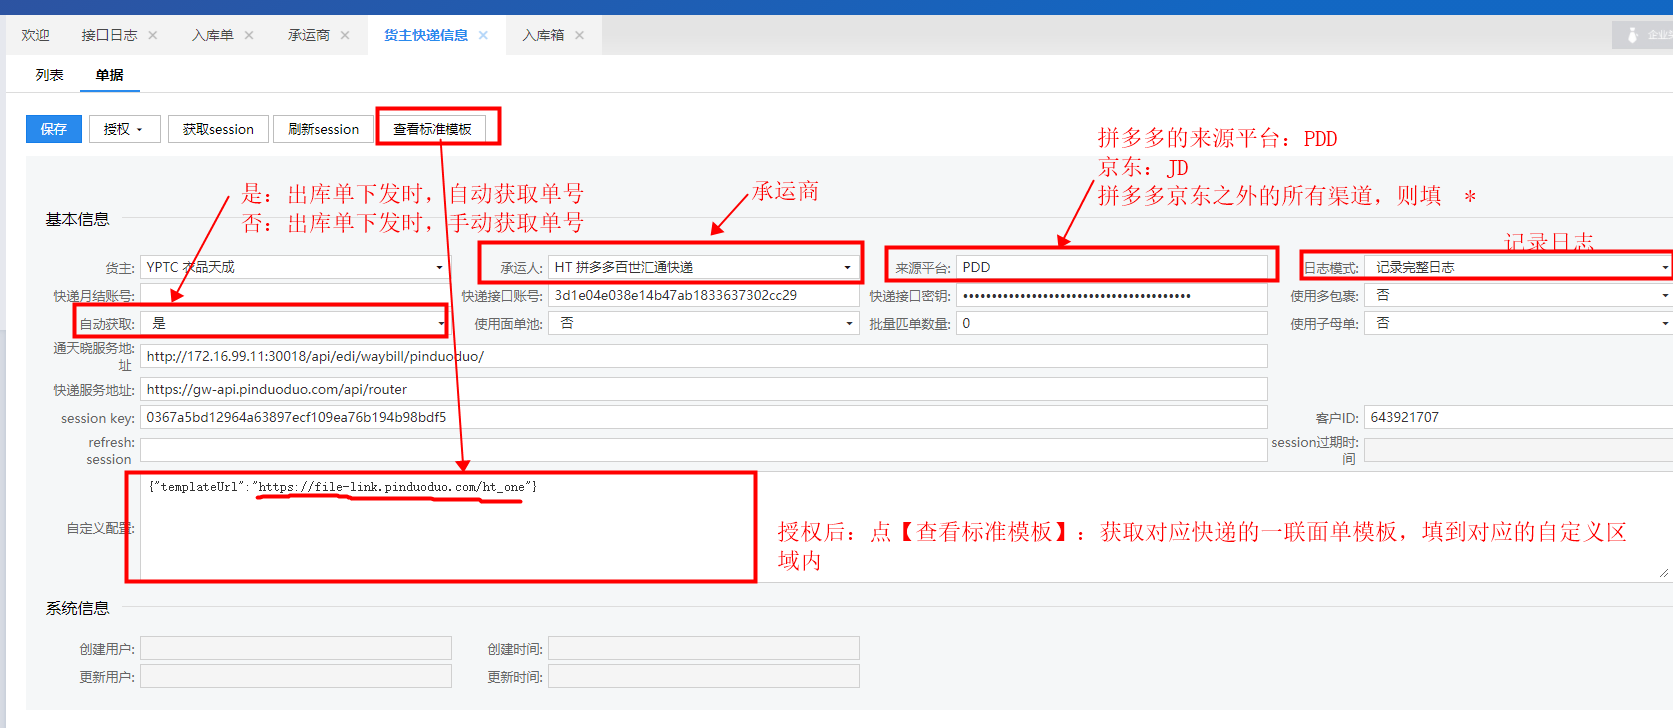Click the user profile icon at top right

[1632, 35]
